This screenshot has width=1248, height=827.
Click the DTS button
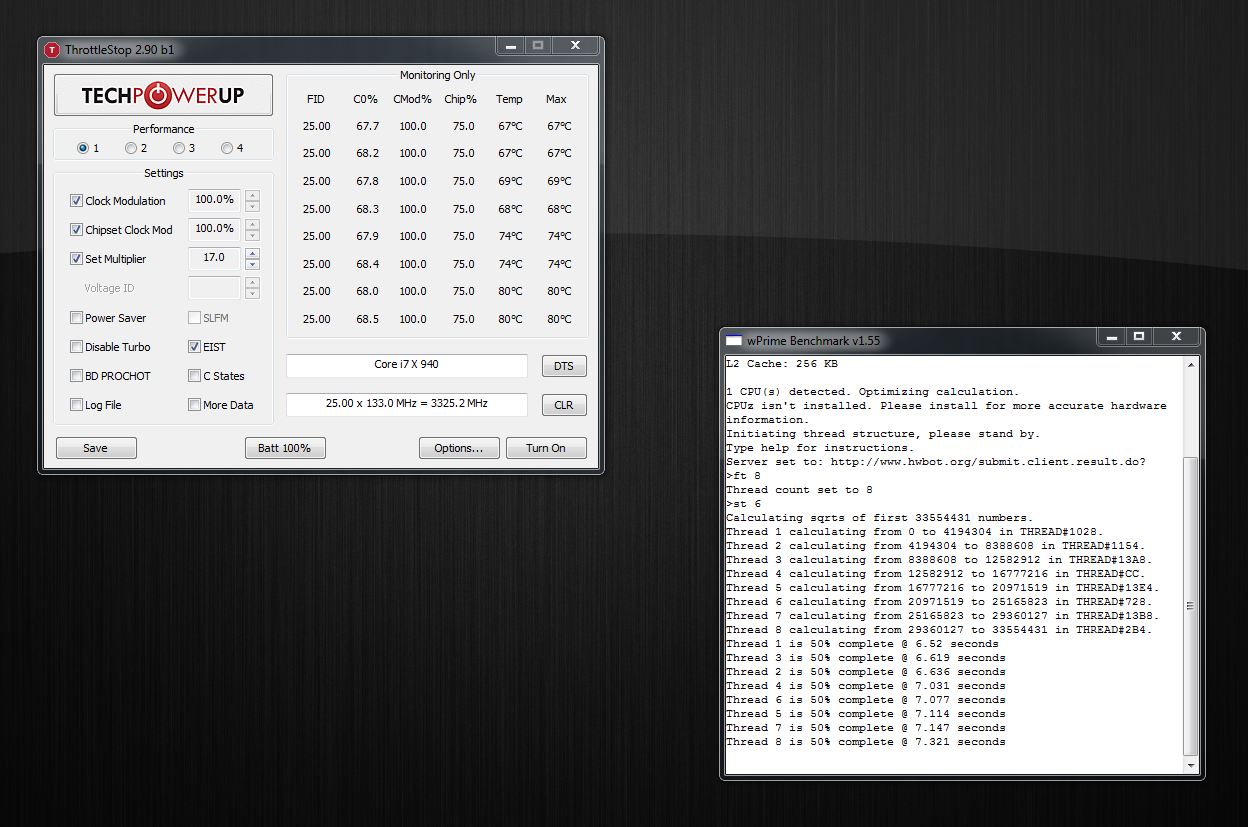564,366
